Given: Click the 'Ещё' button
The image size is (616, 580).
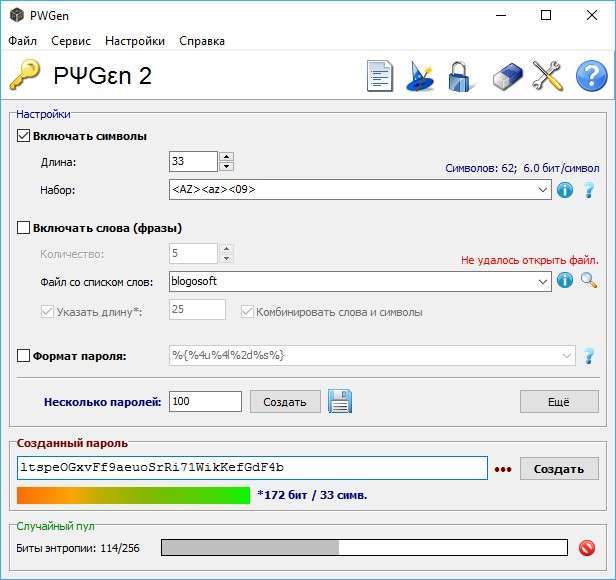Looking at the screenshot, I should [559, 402].
